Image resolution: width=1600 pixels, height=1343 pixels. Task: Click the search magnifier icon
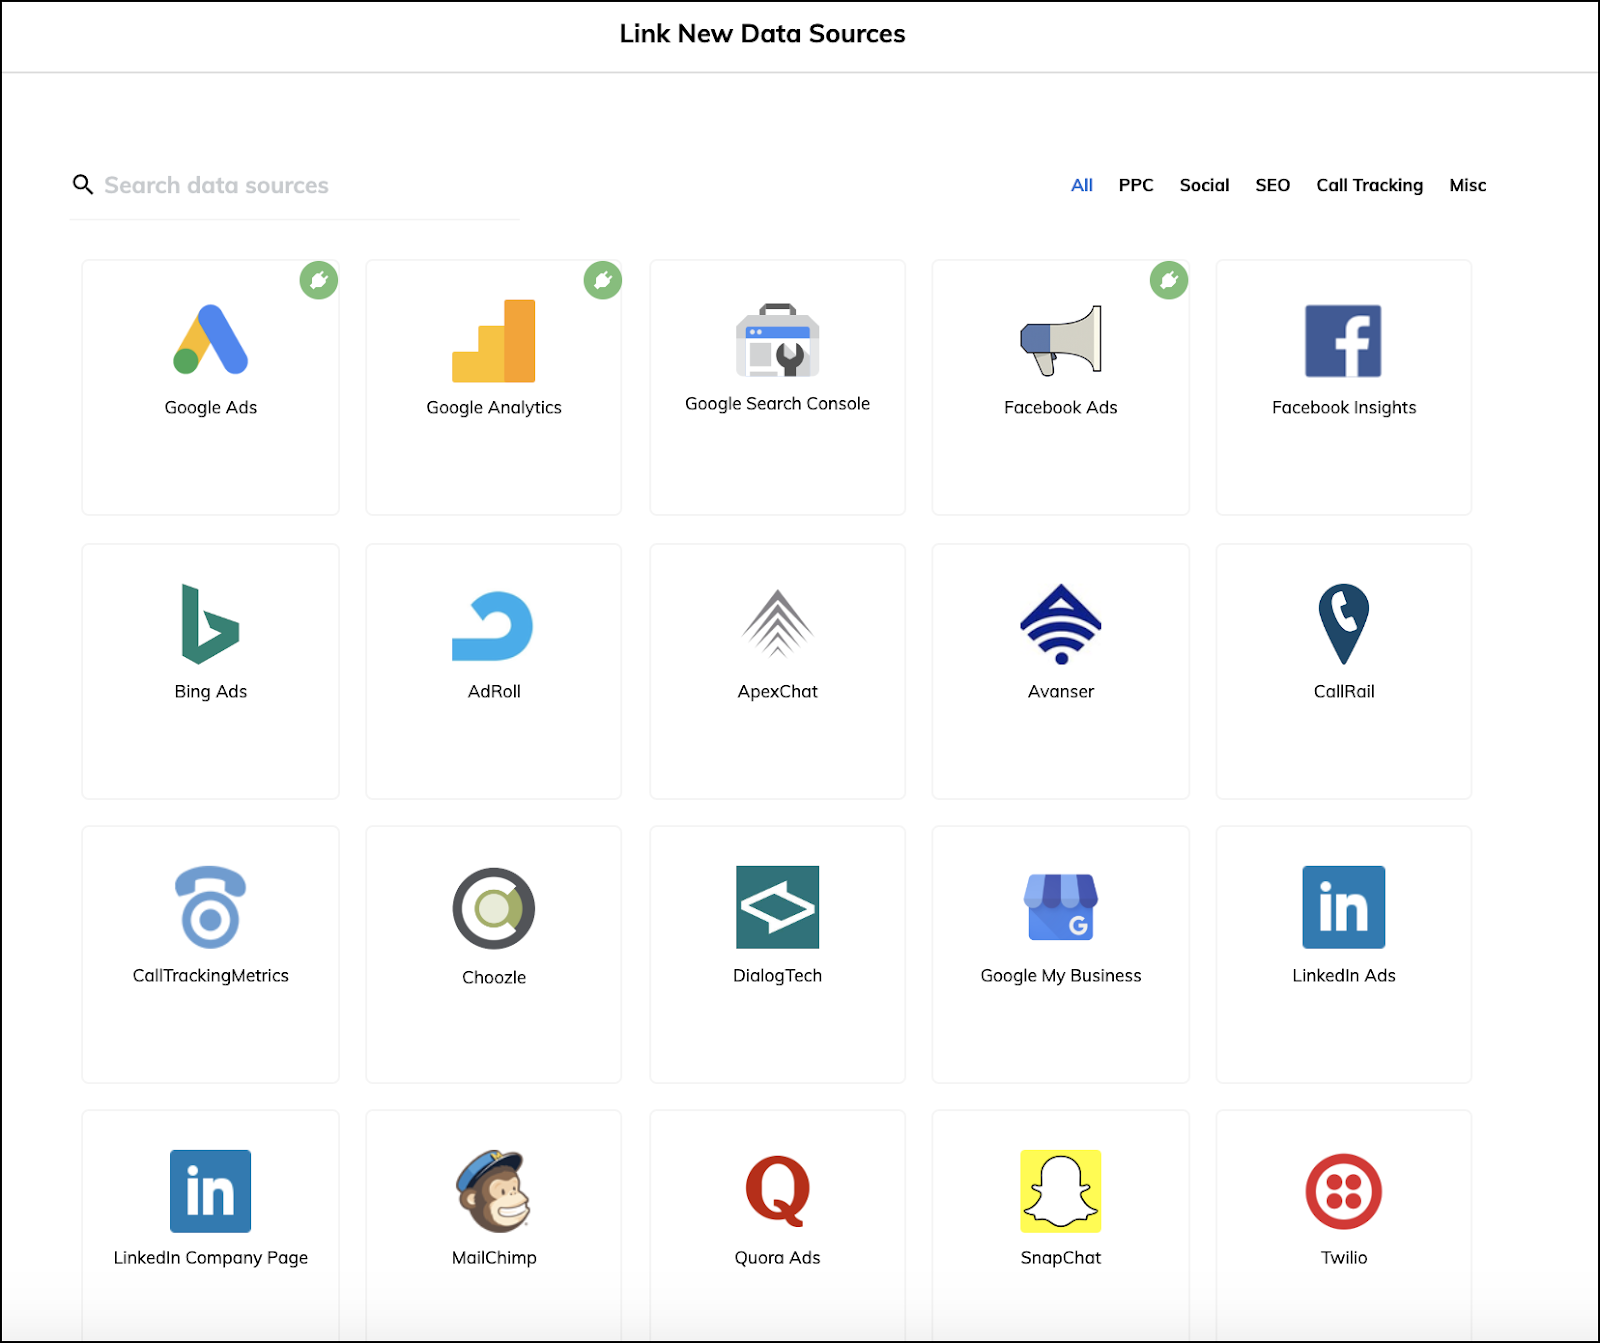tap(83, 184)
